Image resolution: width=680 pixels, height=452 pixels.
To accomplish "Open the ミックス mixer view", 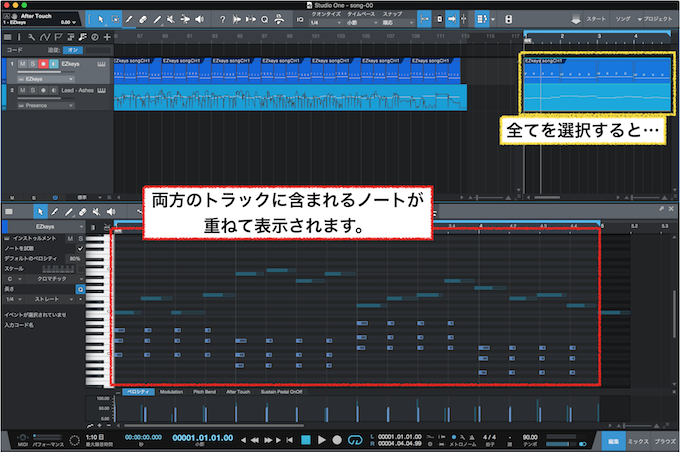I will point(638,441).
